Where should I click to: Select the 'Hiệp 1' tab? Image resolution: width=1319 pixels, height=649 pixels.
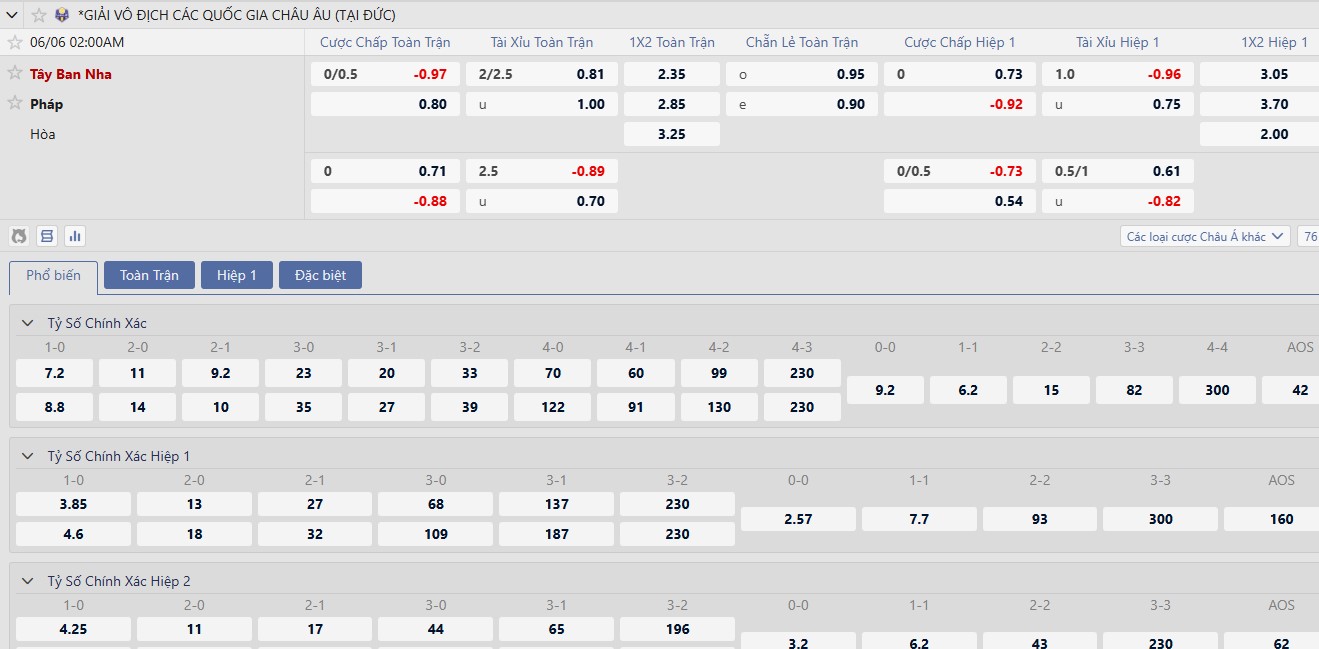coord(237,275)
